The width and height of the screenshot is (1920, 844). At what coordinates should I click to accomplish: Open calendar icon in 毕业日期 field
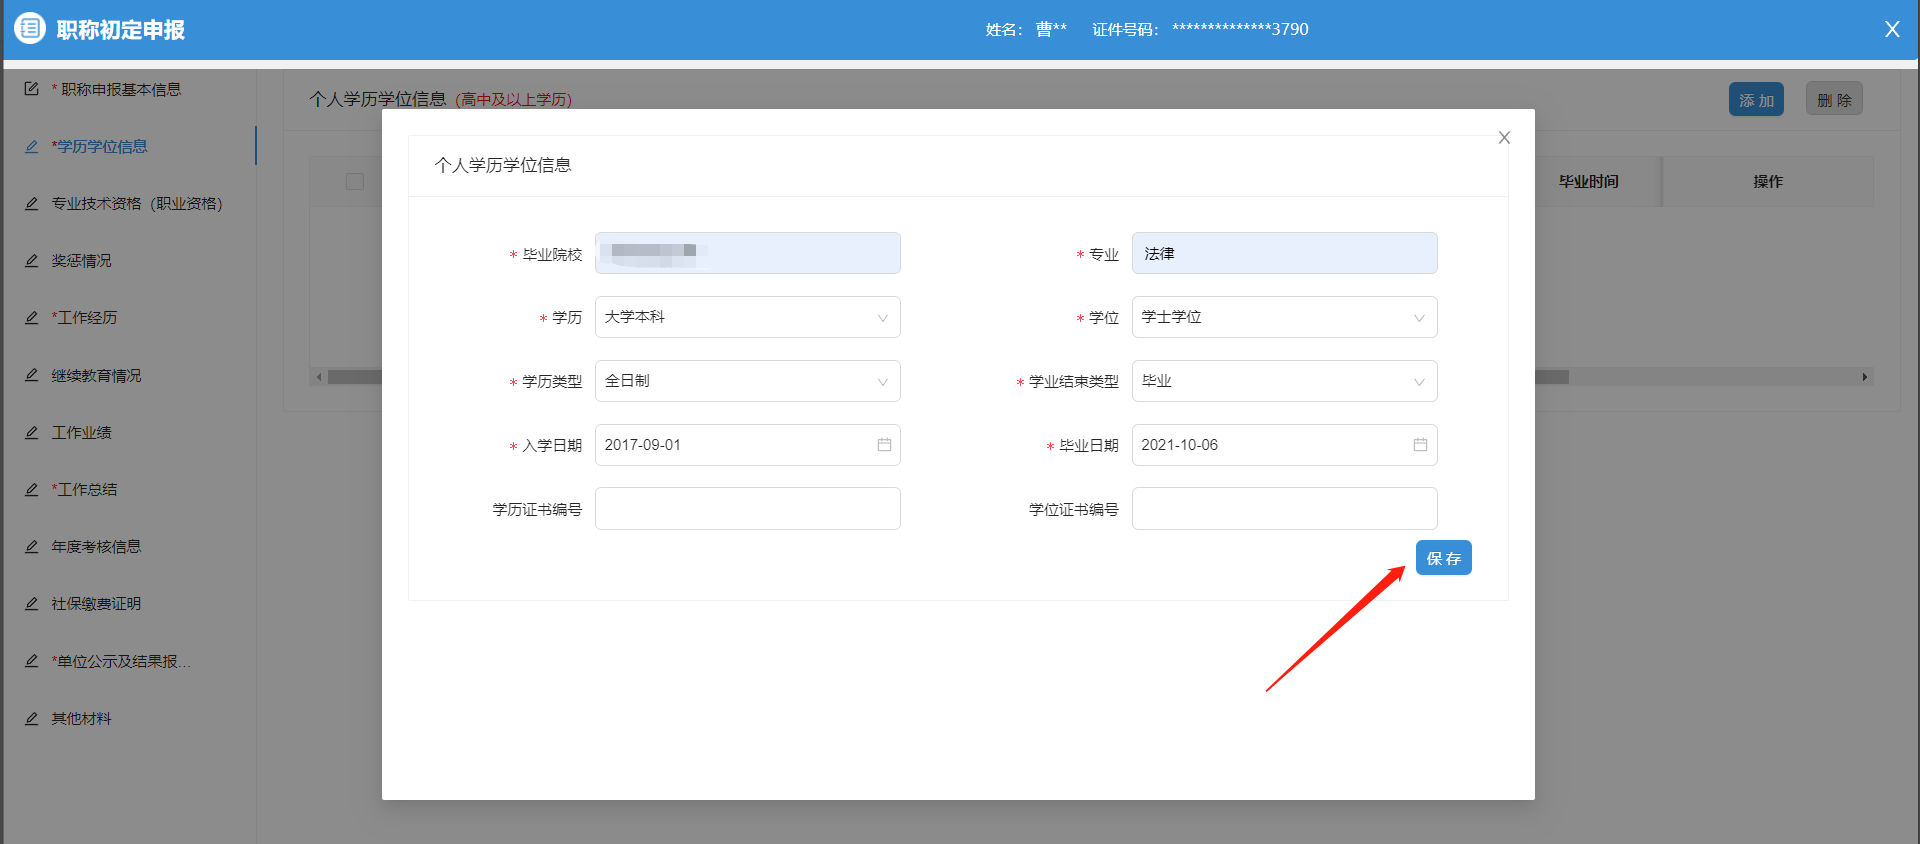pyautogui.click(x=1420, y=445)
